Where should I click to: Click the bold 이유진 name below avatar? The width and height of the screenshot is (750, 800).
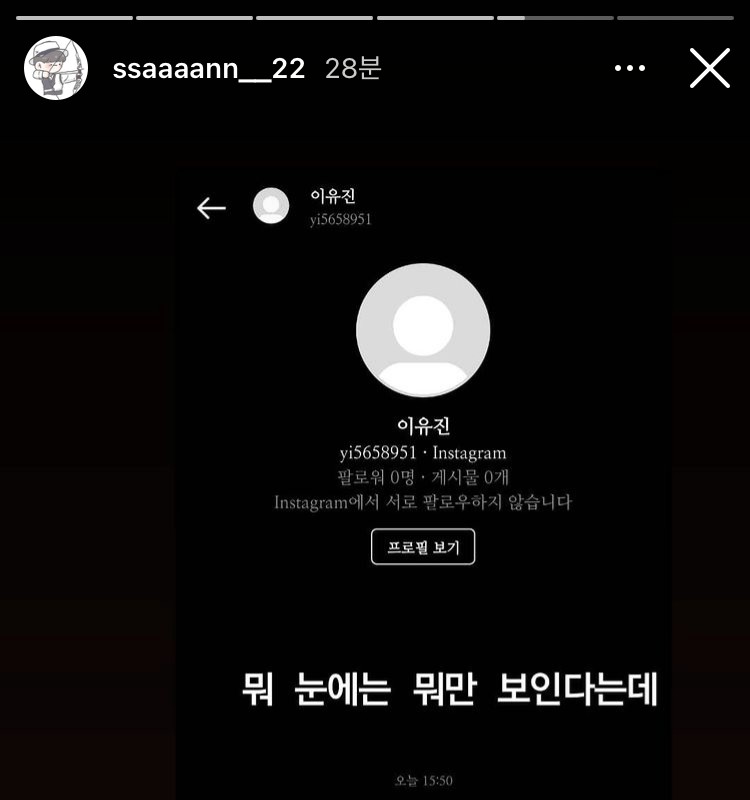(x=423, y=426)
